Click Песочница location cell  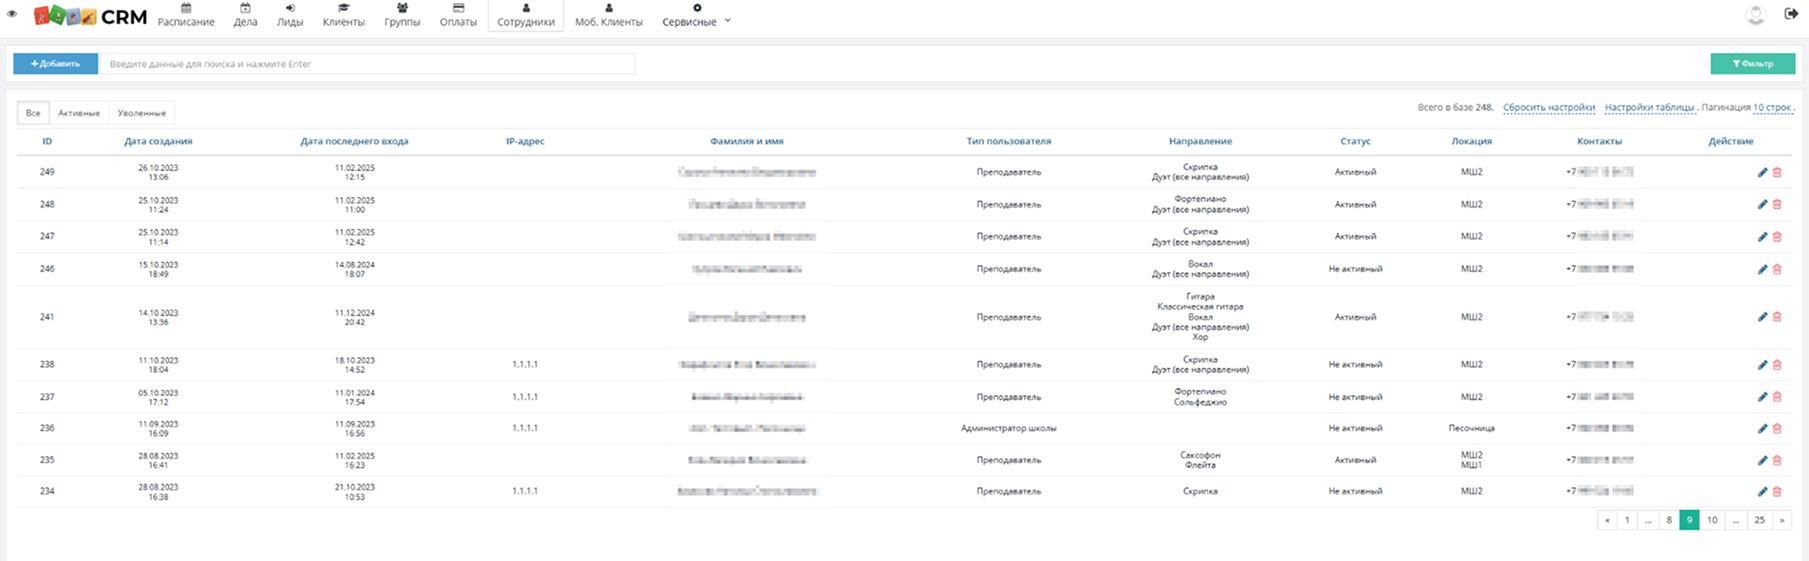tap(1471, 428)
